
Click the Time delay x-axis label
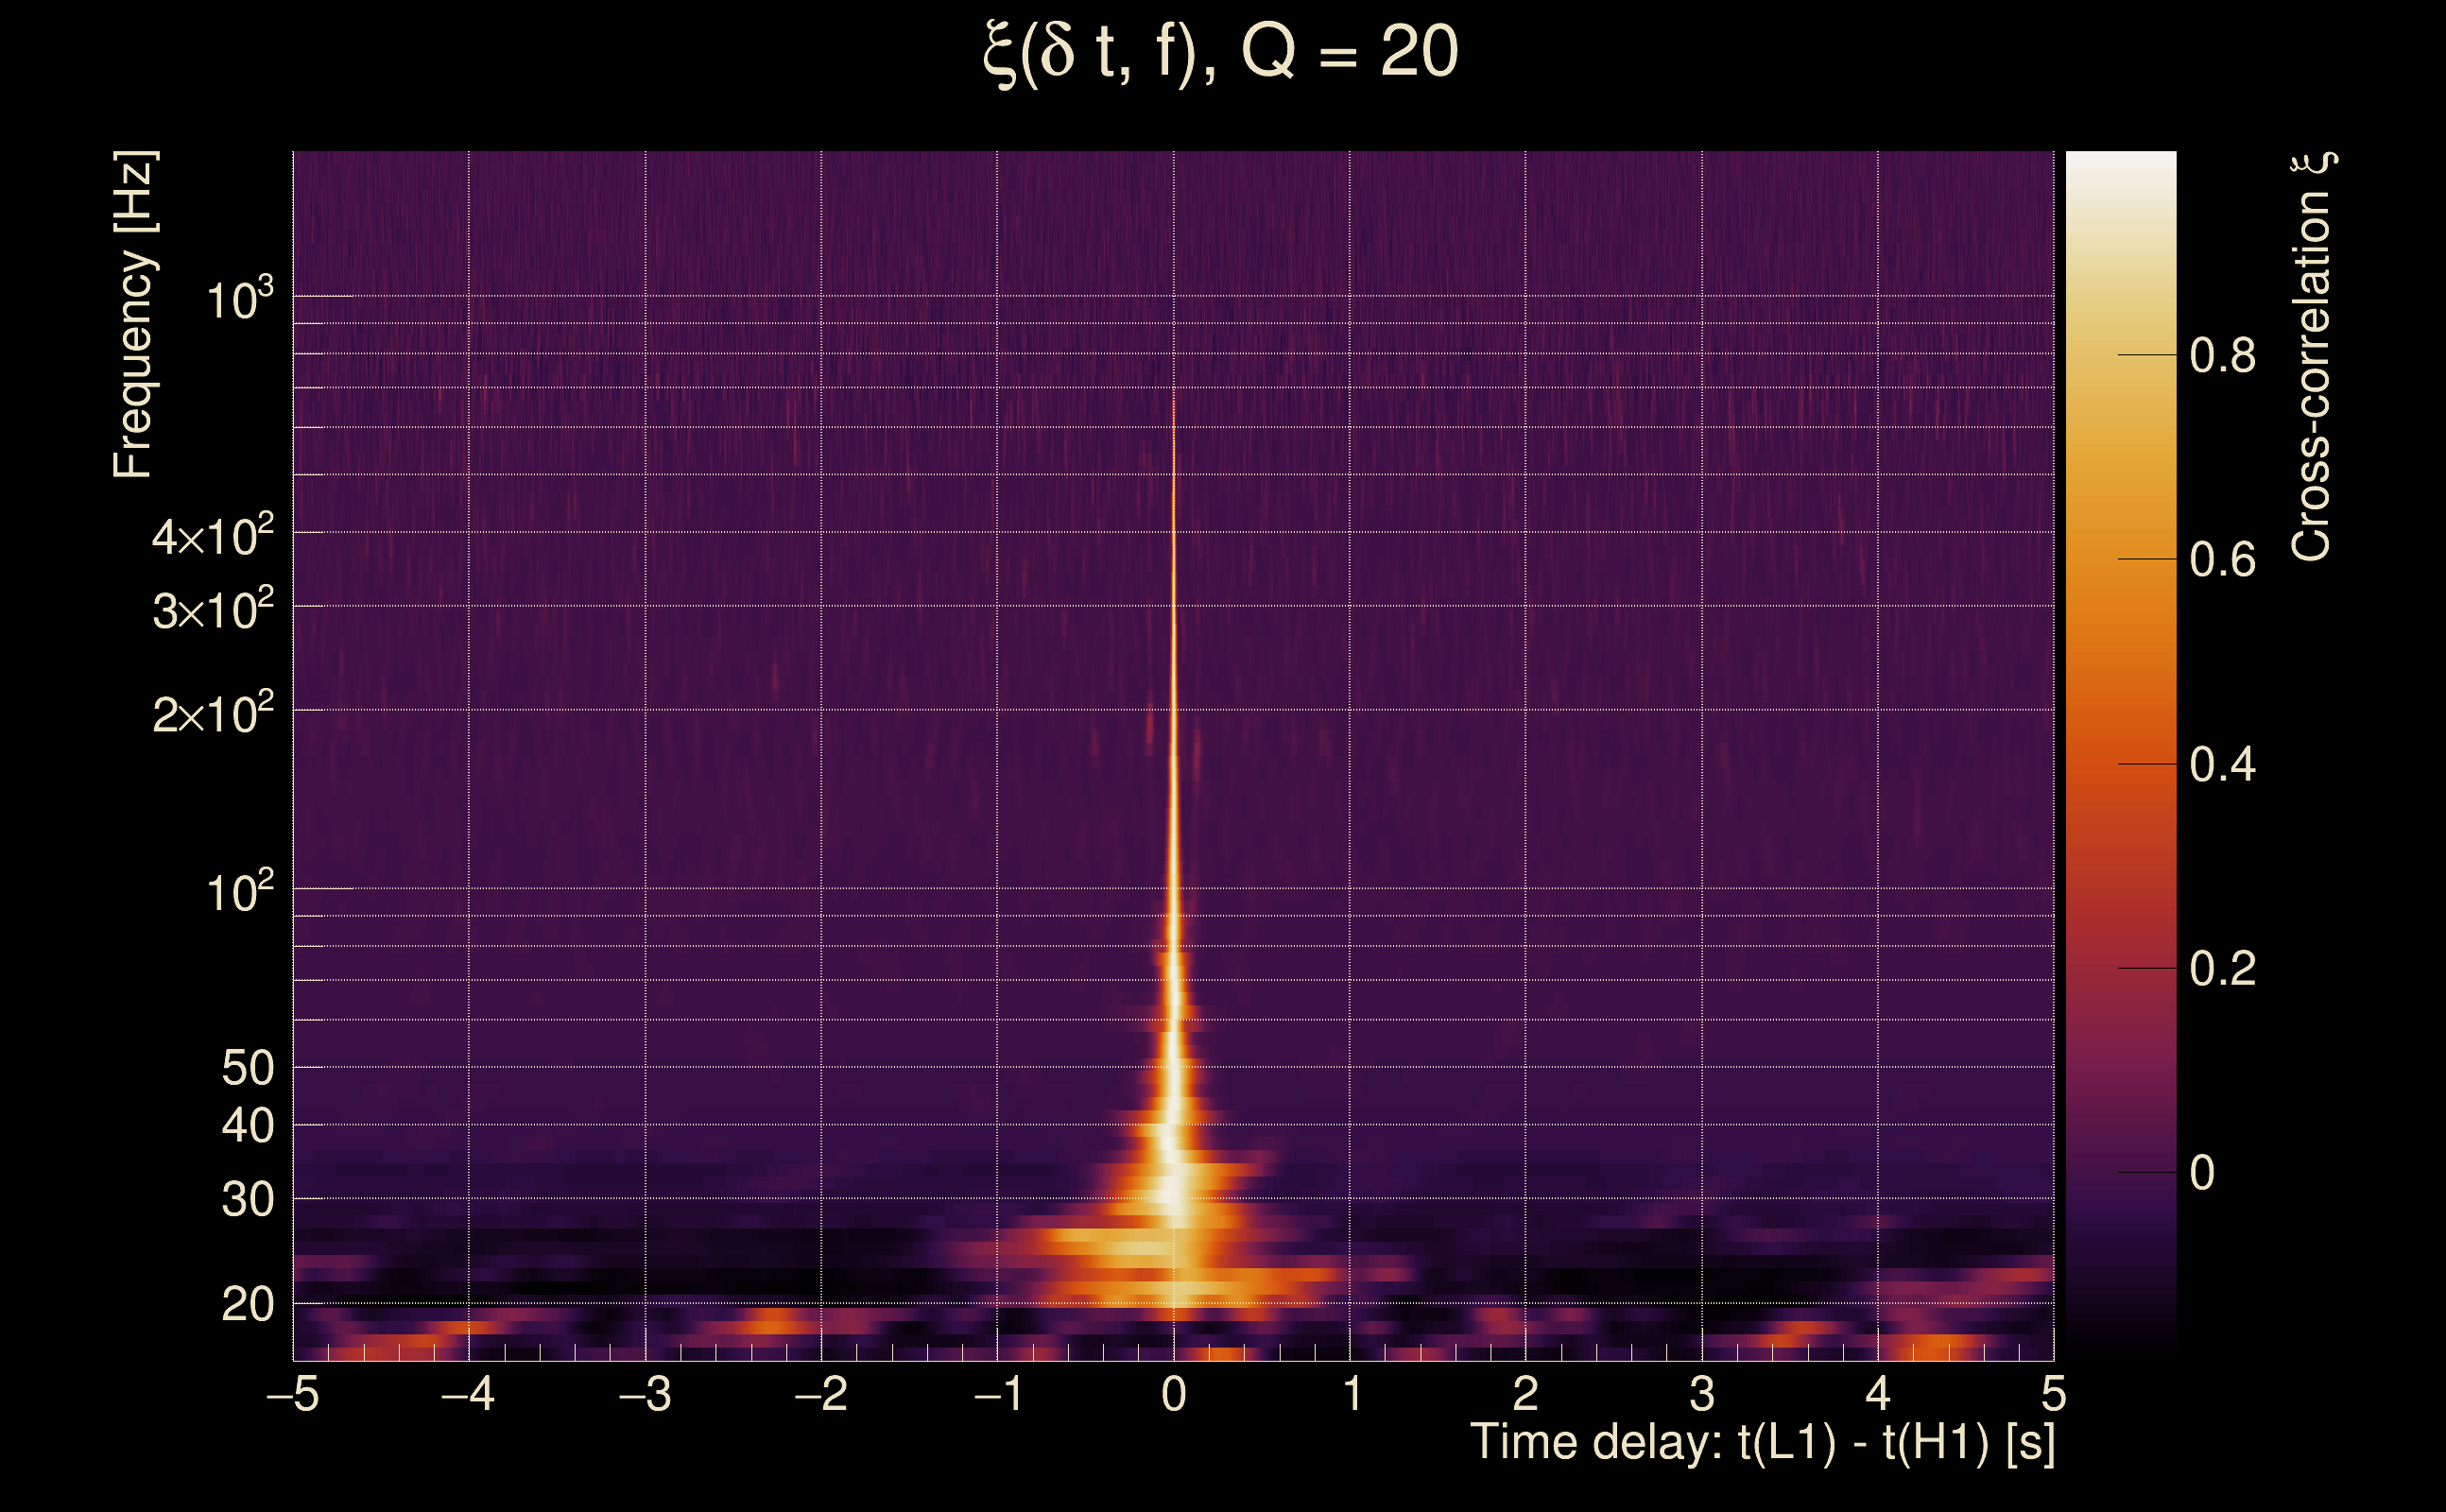pyautogui.click(x=1762, y=1443)
